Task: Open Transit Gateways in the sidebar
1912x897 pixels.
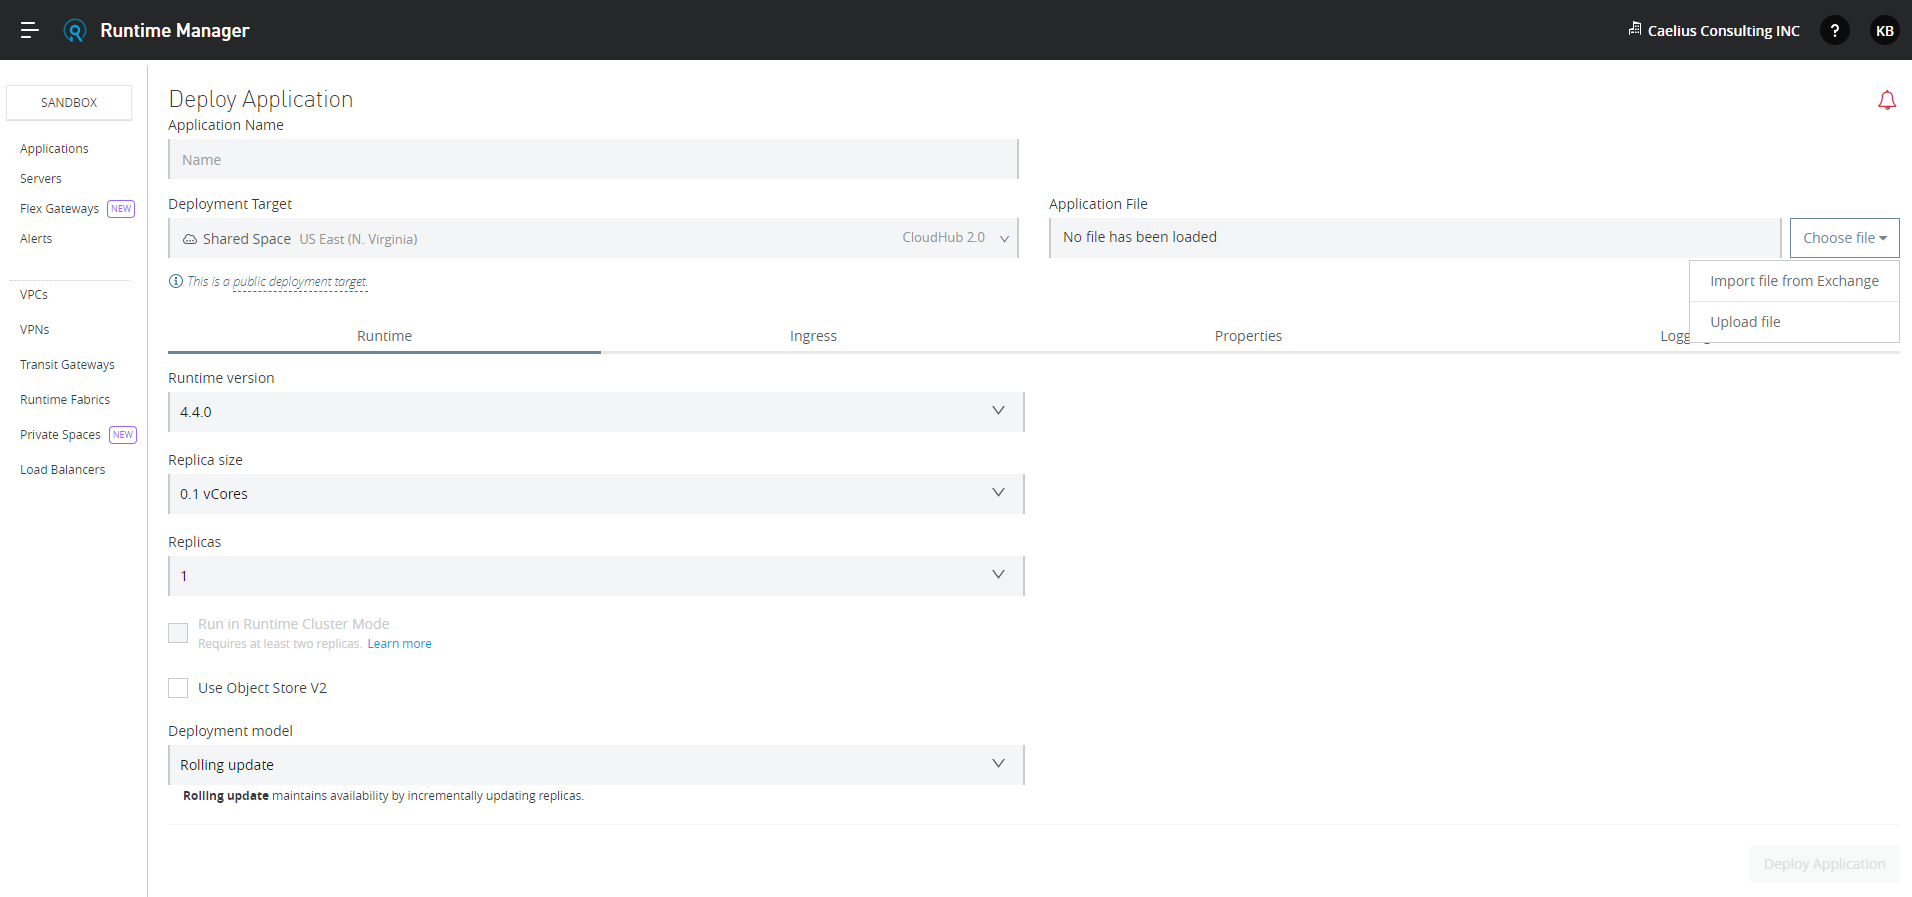Action: tap(67, 365)
